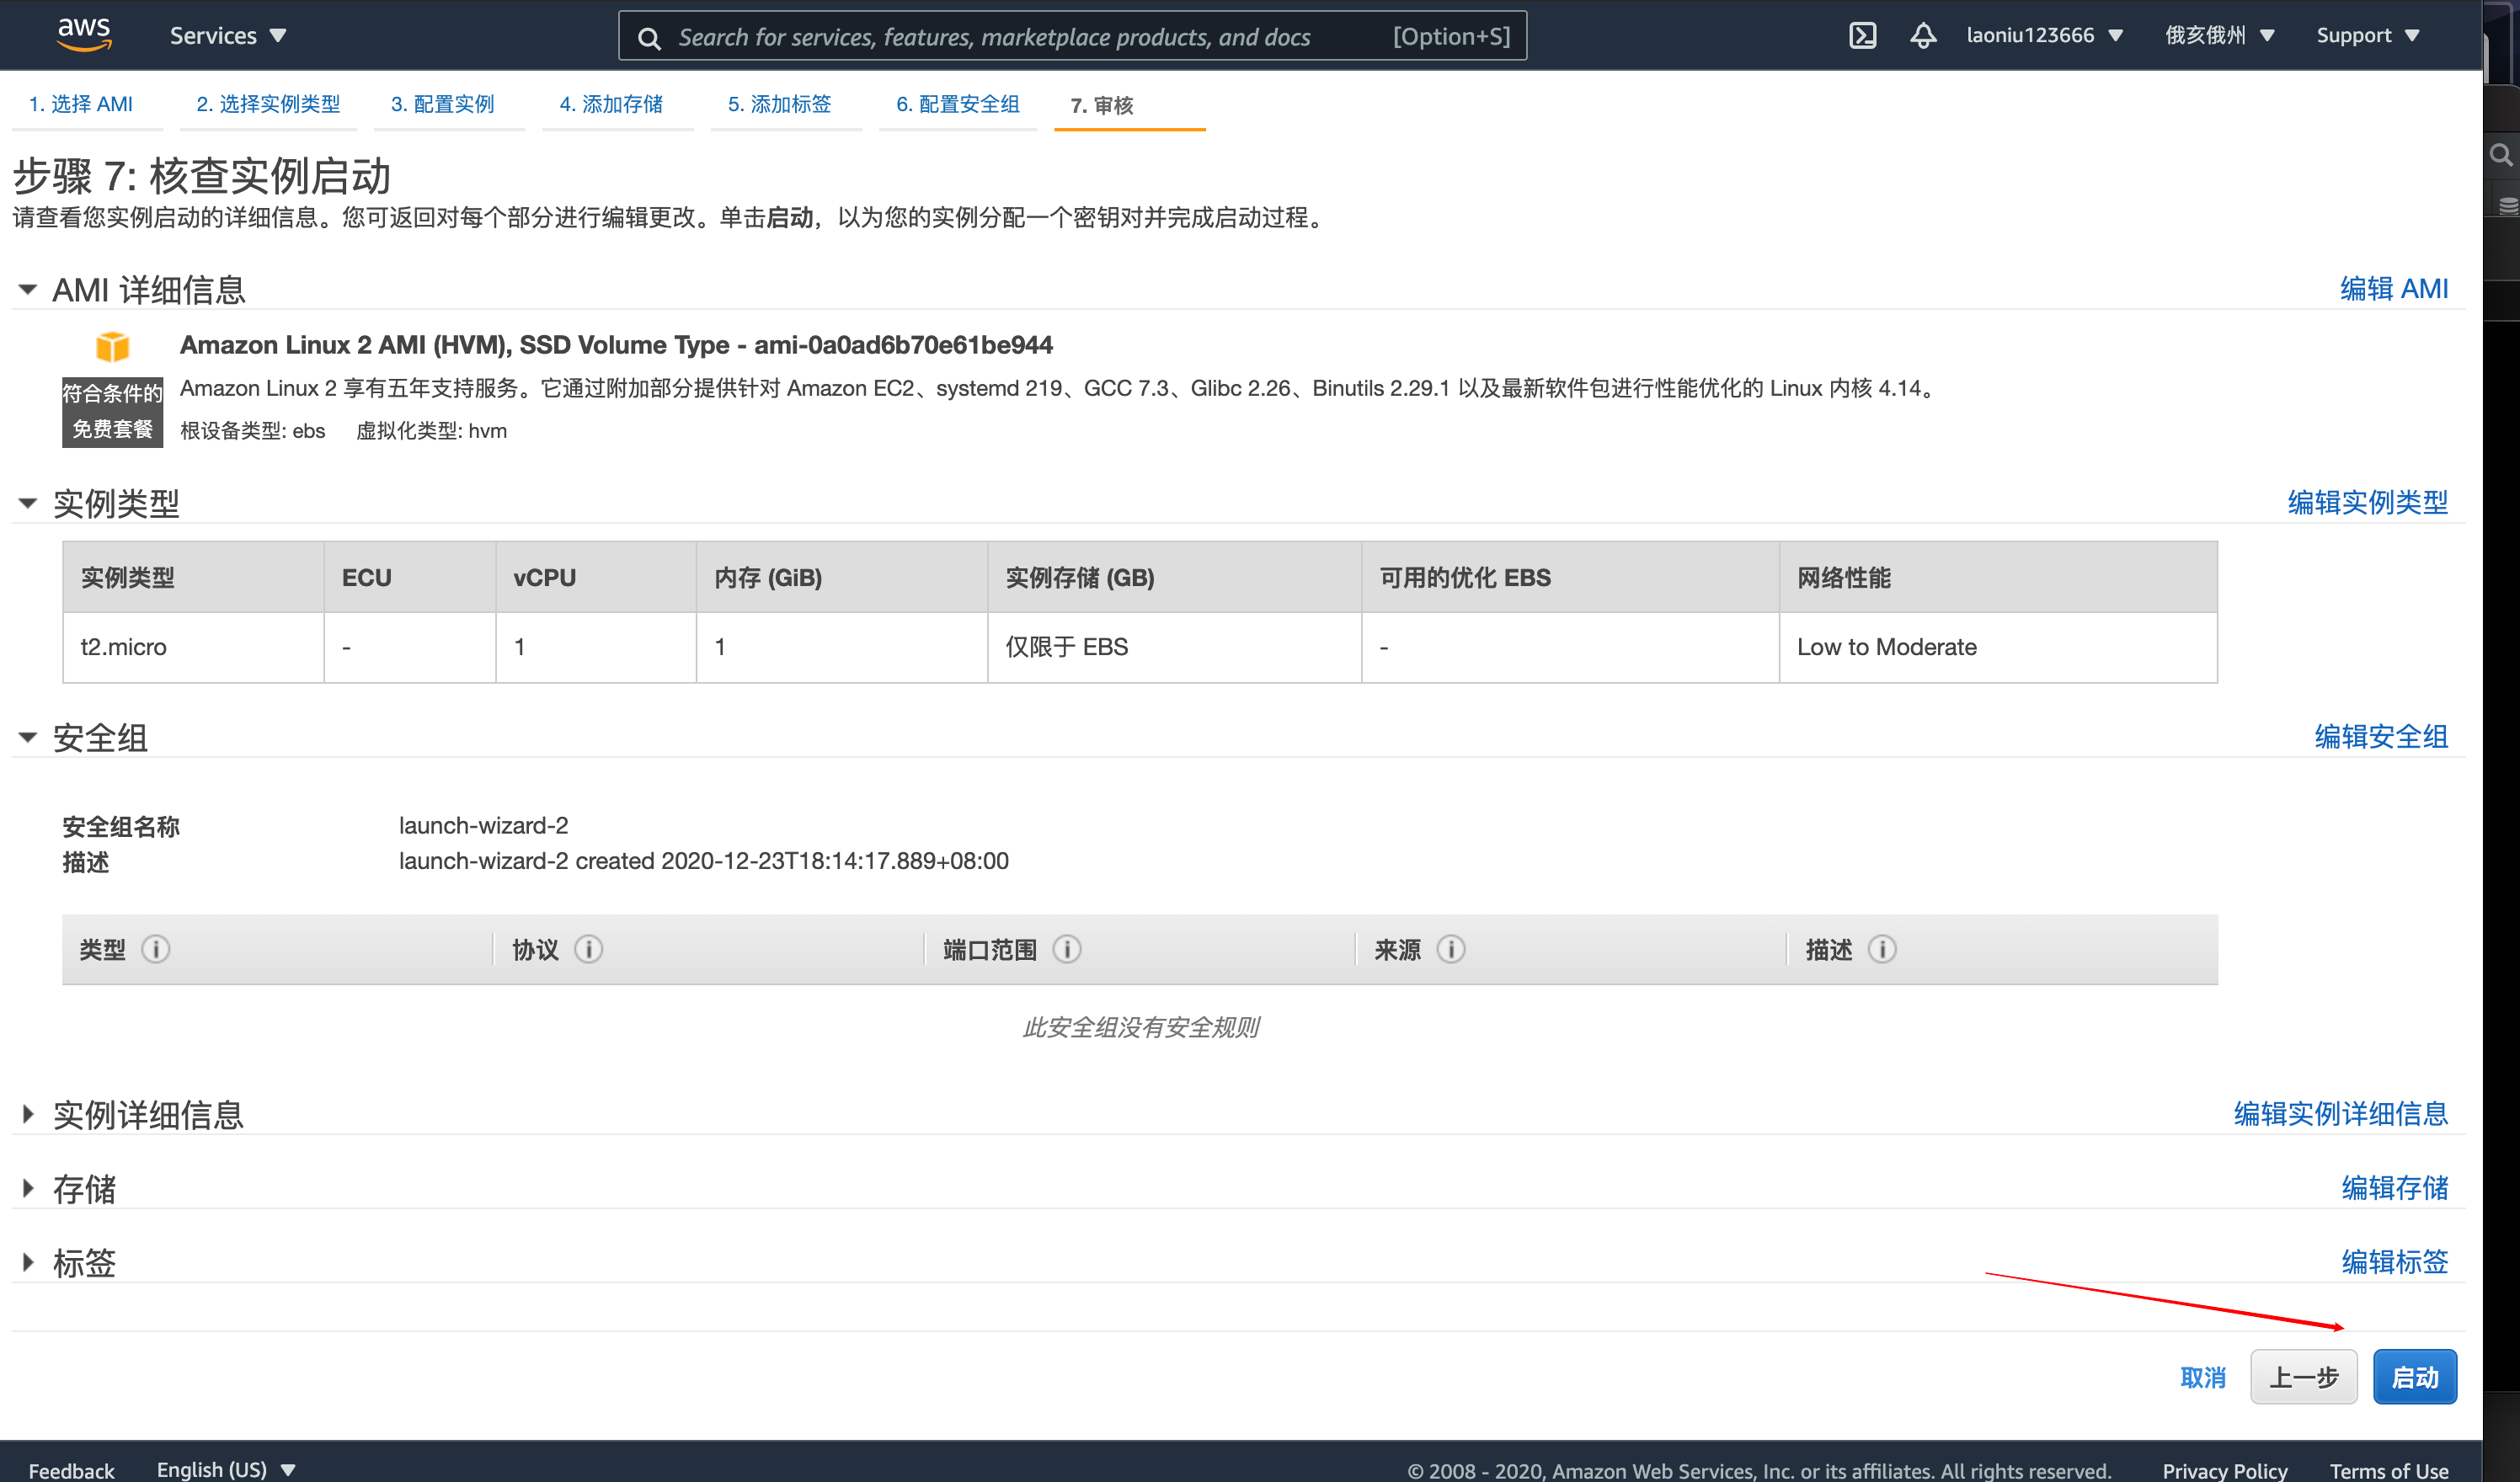Click the info icon next to 类型

(156, 948)
